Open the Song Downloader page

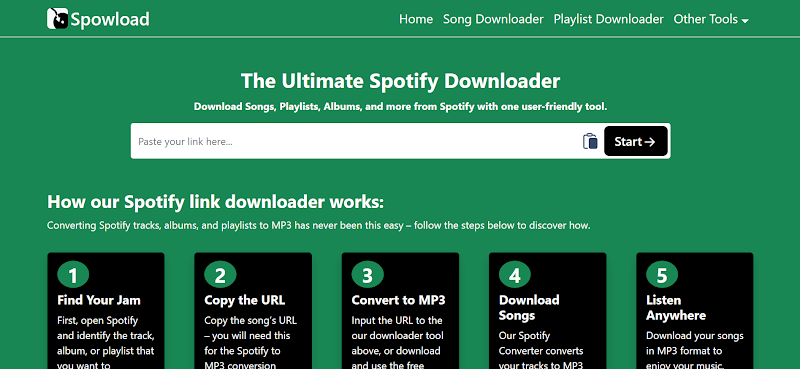pos(493,19)
